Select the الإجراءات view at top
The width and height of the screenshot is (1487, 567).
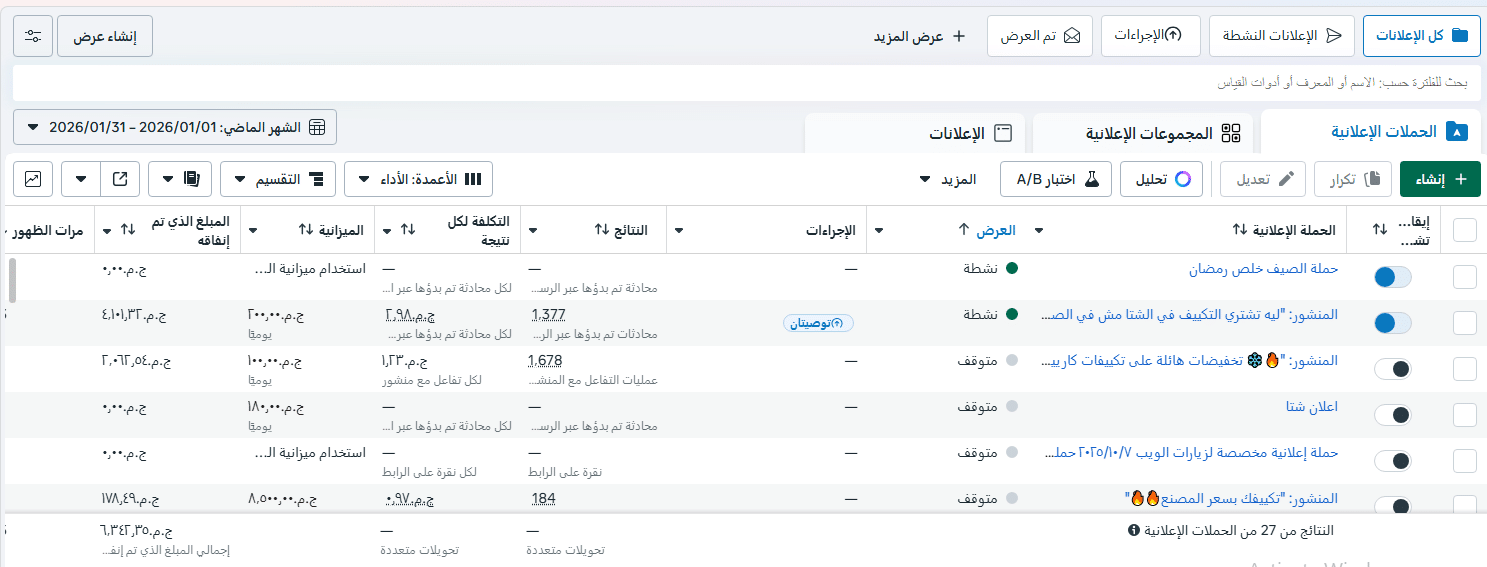point(1151,36)
